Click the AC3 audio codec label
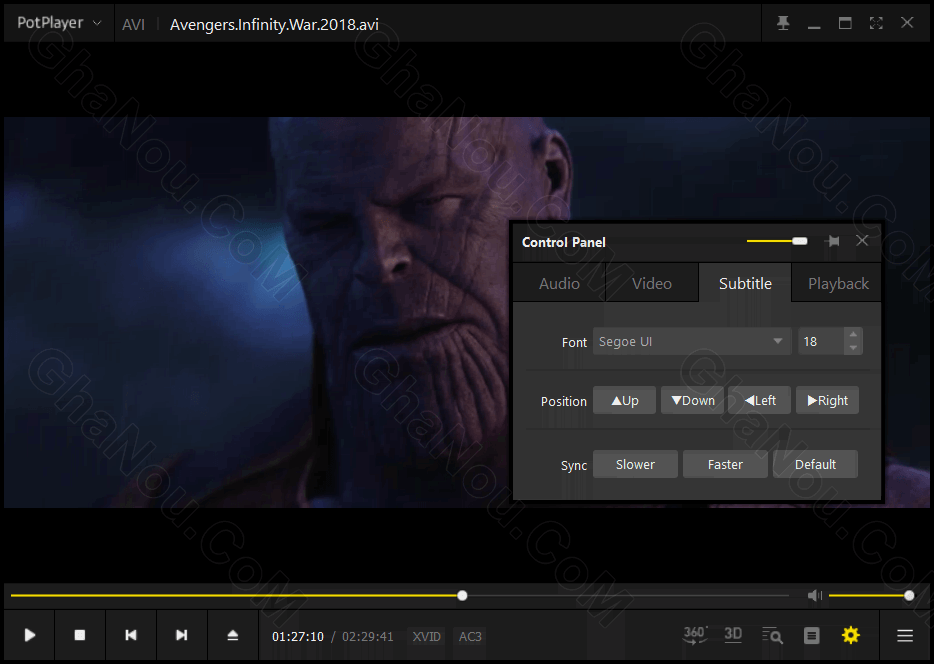Screen dimensions: 934x664 [470, 636]
